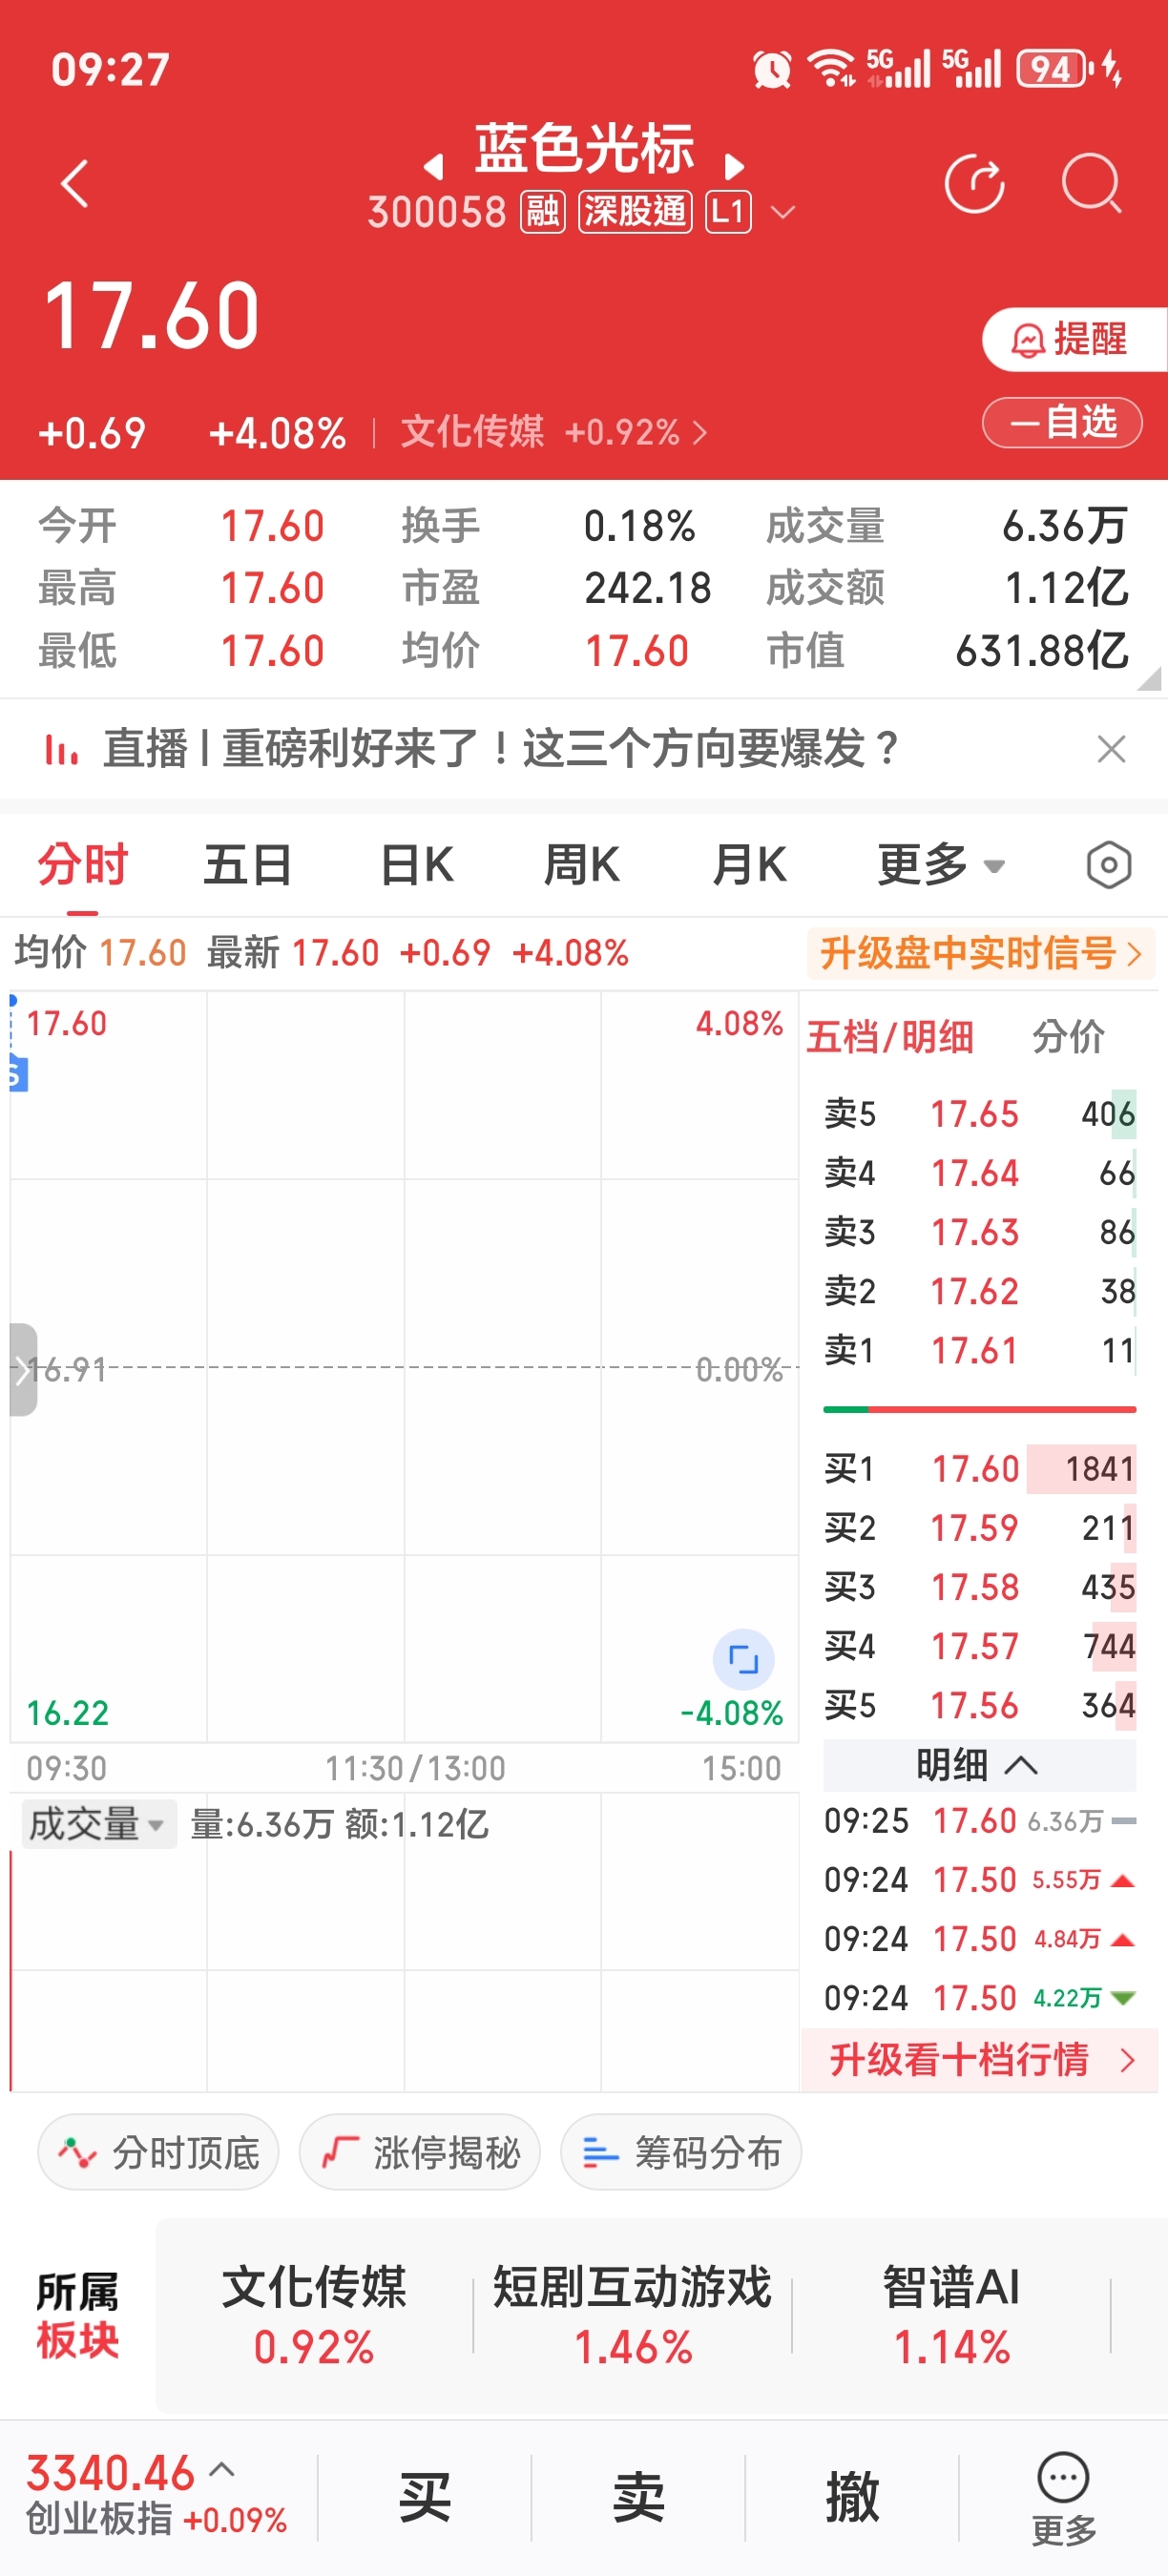
Task: Select 五档/明细 tab
Action: (890, 1037)
